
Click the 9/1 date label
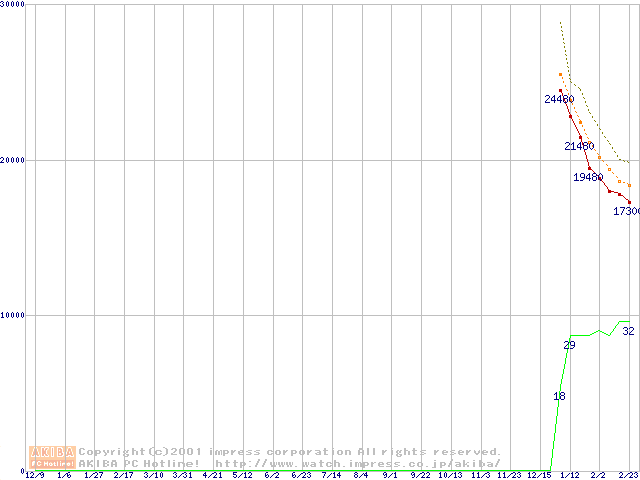(390, 476)
